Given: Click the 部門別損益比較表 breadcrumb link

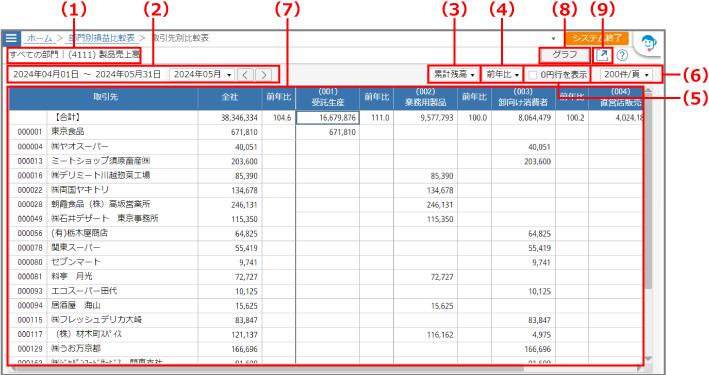Looking at the screenshot, I should pos(101,38).
